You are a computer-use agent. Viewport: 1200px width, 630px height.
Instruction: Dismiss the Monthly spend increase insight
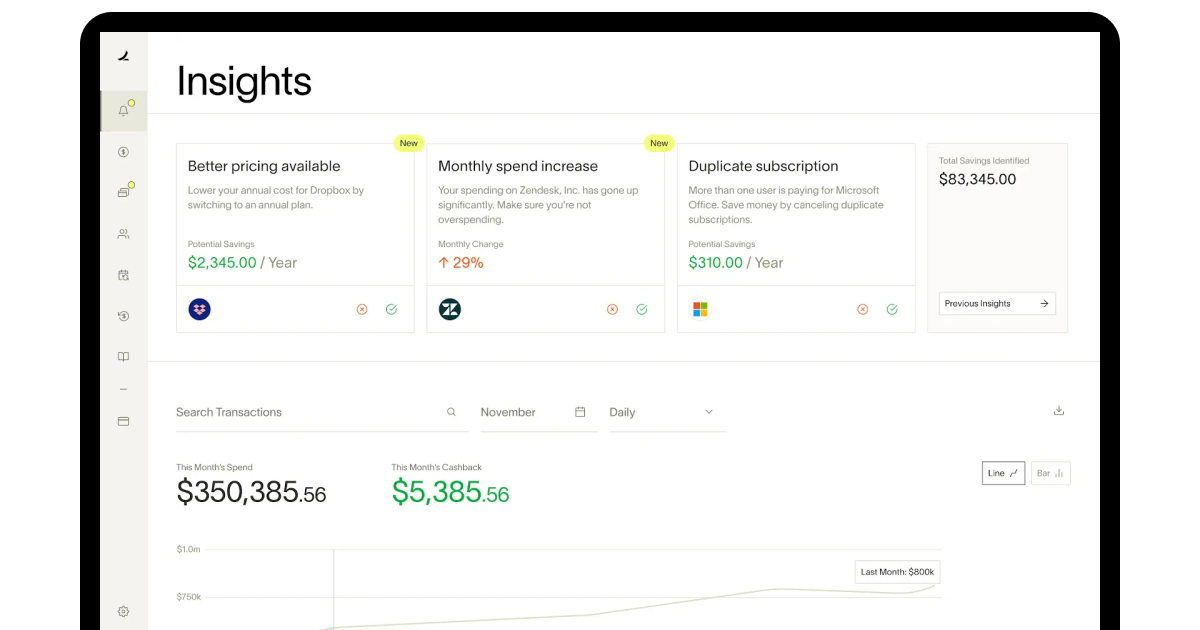click(x=612, y=309)
